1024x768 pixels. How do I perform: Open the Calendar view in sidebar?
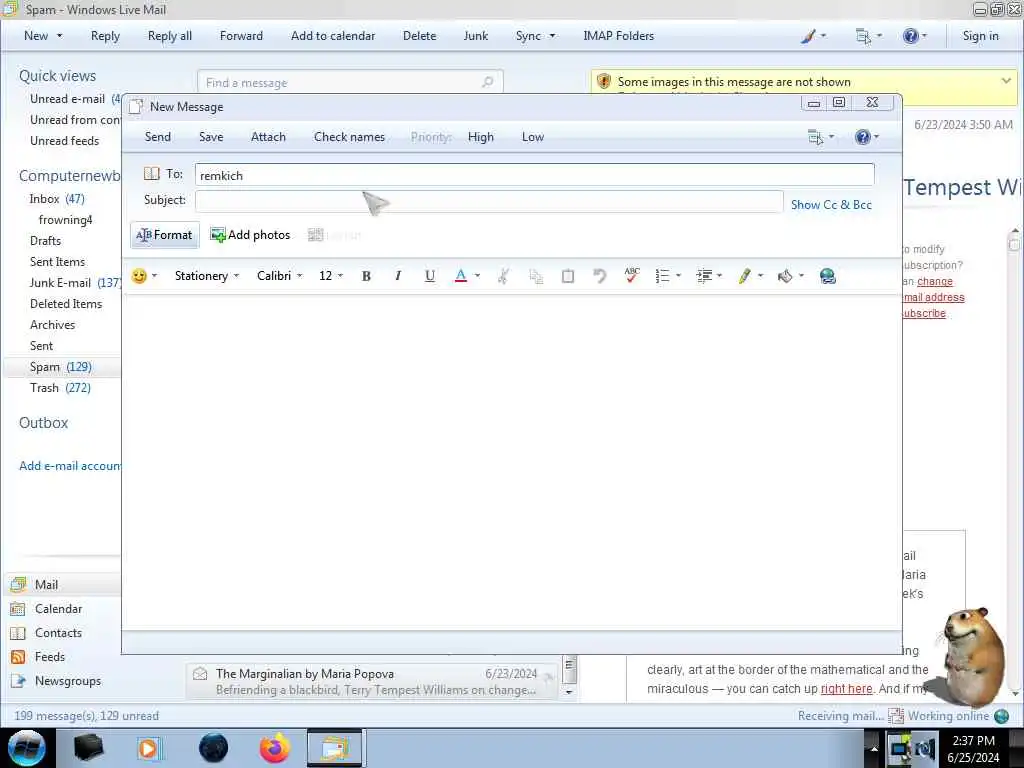click(x=59, y=609)
